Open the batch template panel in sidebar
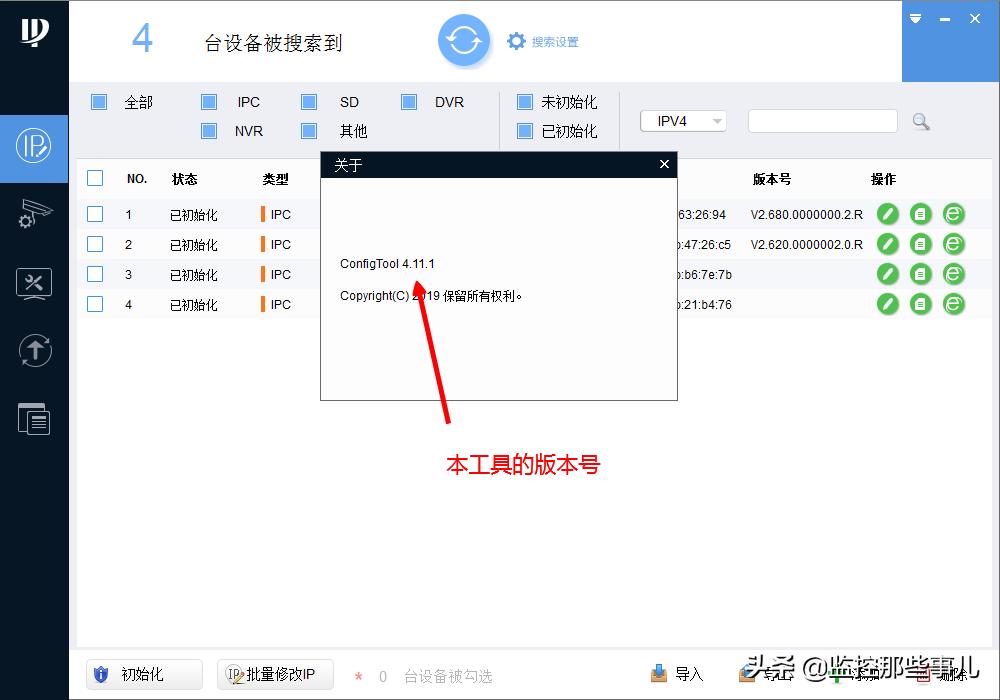This screenshot has width=1000, height=700. click(34, 419)
